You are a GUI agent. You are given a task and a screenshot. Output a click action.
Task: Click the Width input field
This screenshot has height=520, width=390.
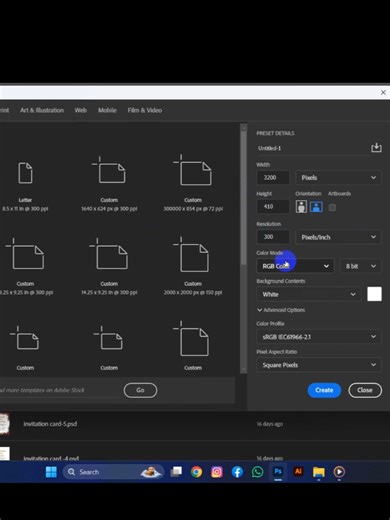point(273,178)
